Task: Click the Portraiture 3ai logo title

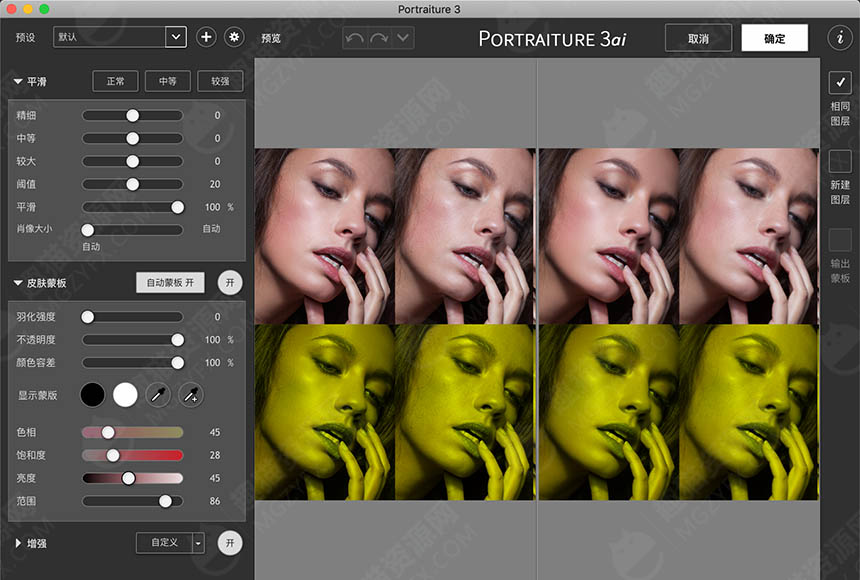Action: (x=552, y=39)
